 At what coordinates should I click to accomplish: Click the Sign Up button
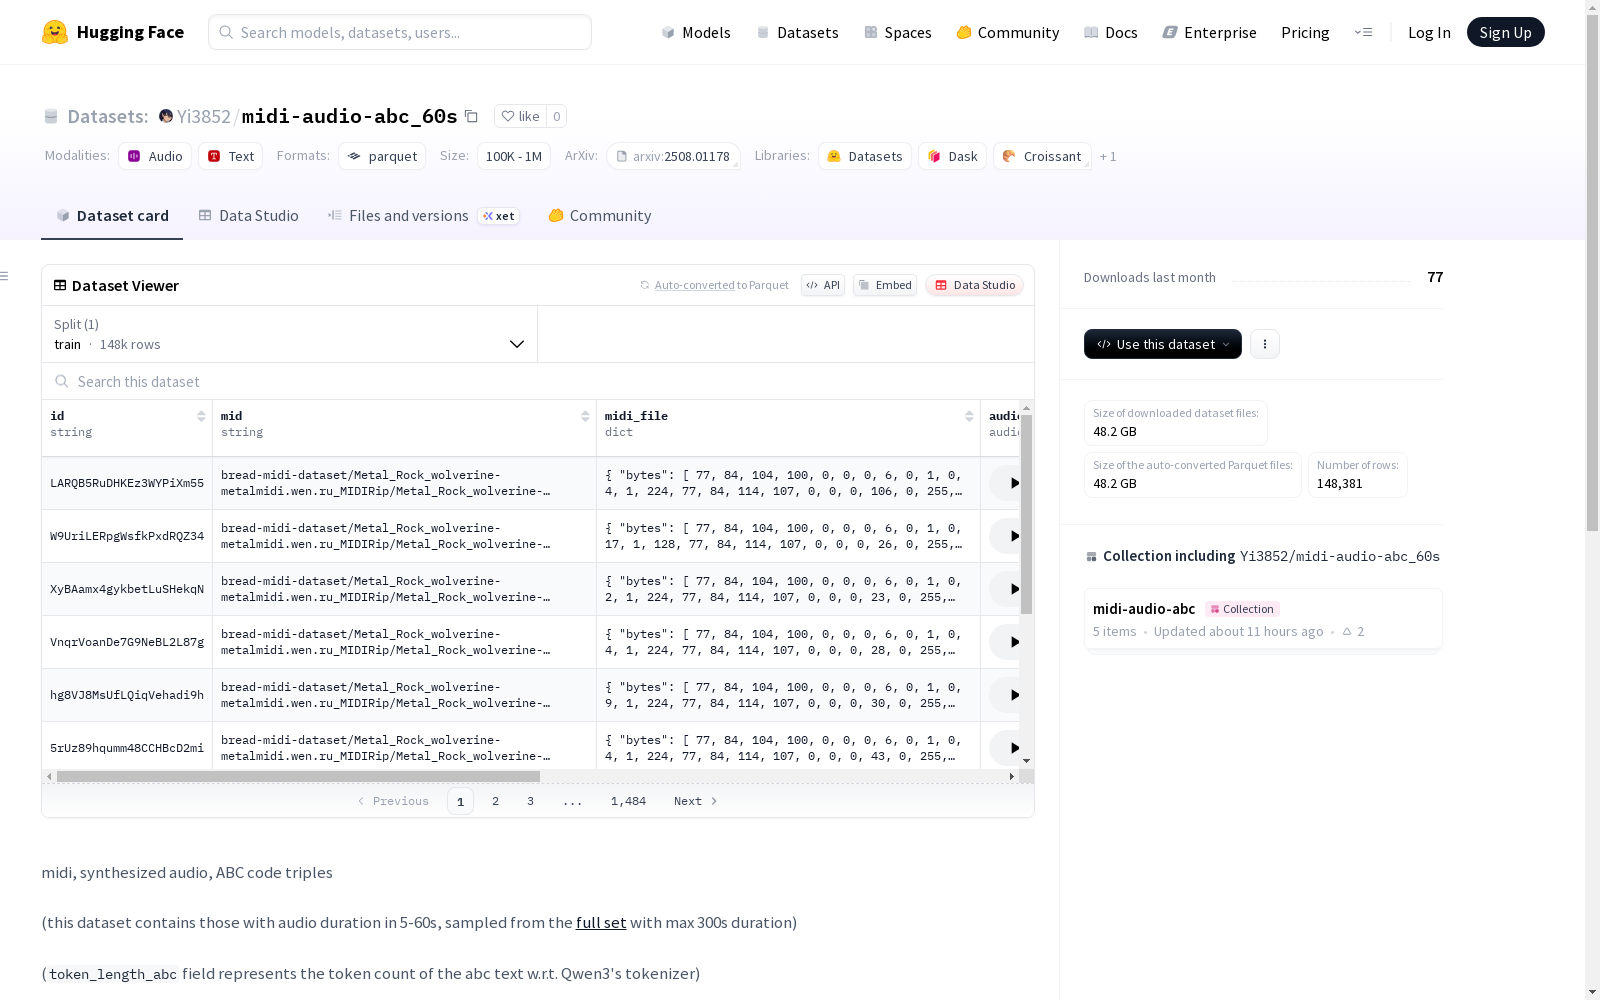(x=1505, y=32)
